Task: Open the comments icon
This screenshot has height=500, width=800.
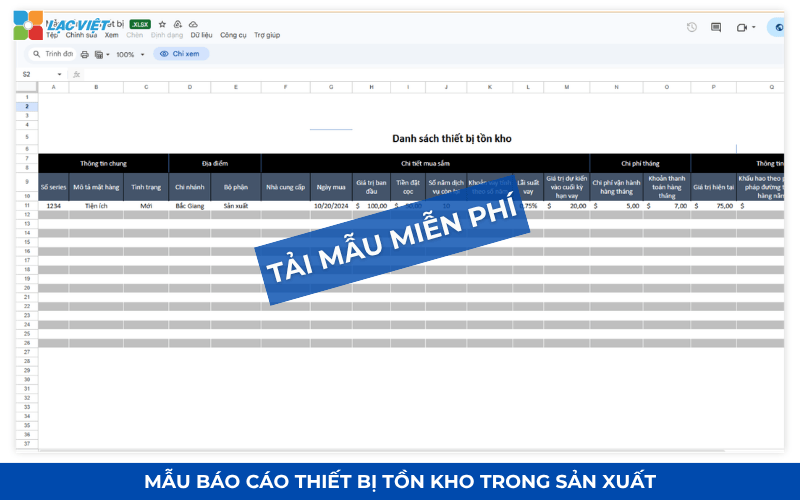Action: click(x=716, y=27)
